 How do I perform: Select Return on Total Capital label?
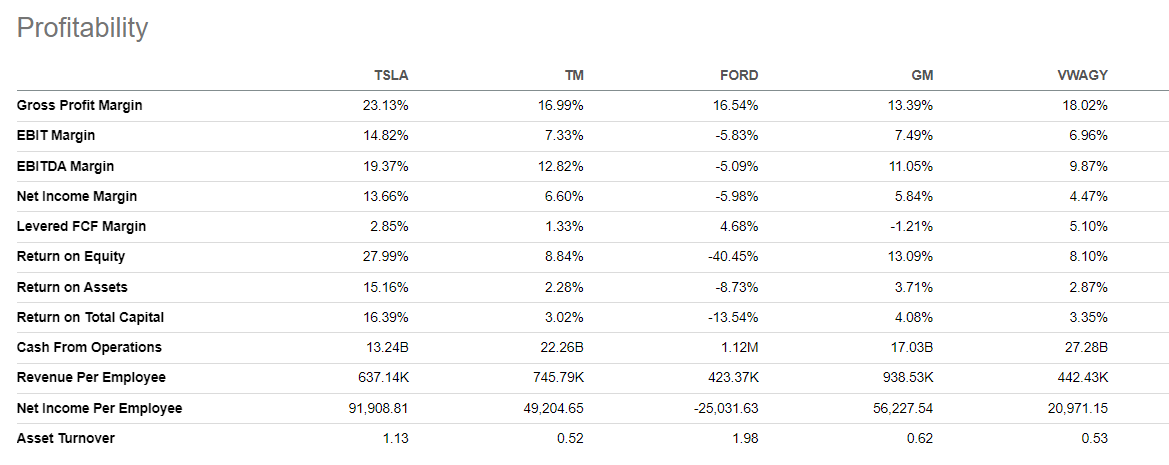coord(90,317)
